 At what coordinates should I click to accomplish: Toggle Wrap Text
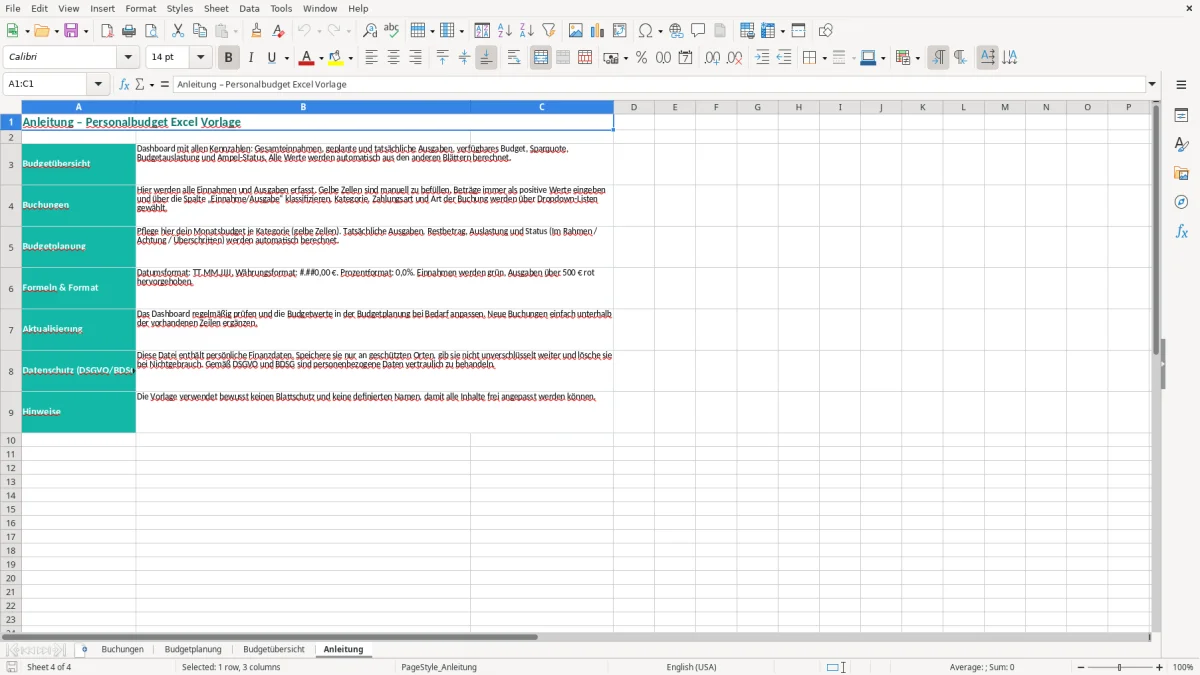(514, 58)
